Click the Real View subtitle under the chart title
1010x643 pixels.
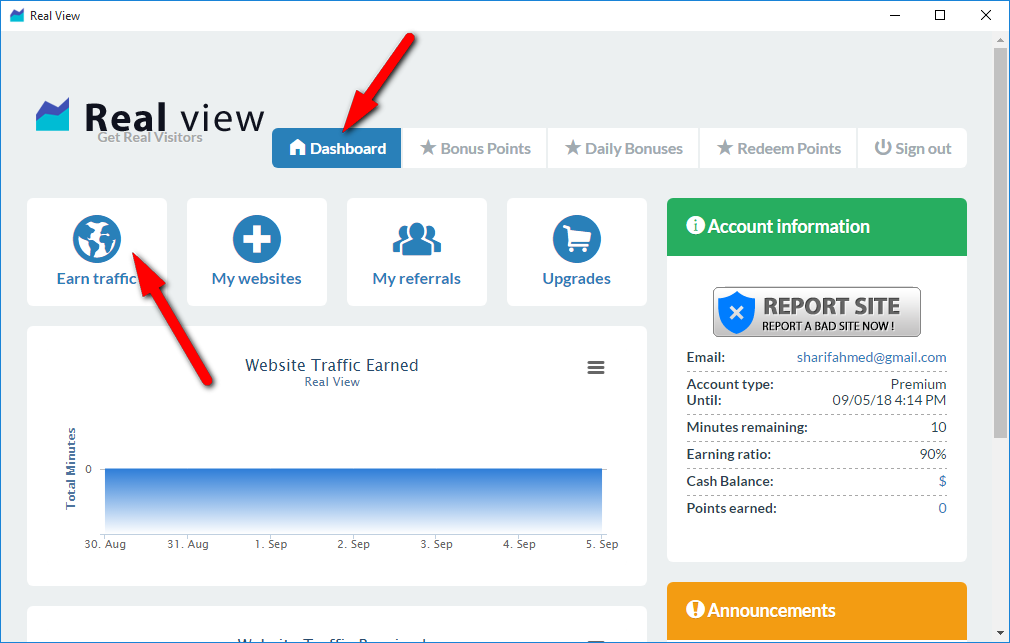click(x=332, y=382)
